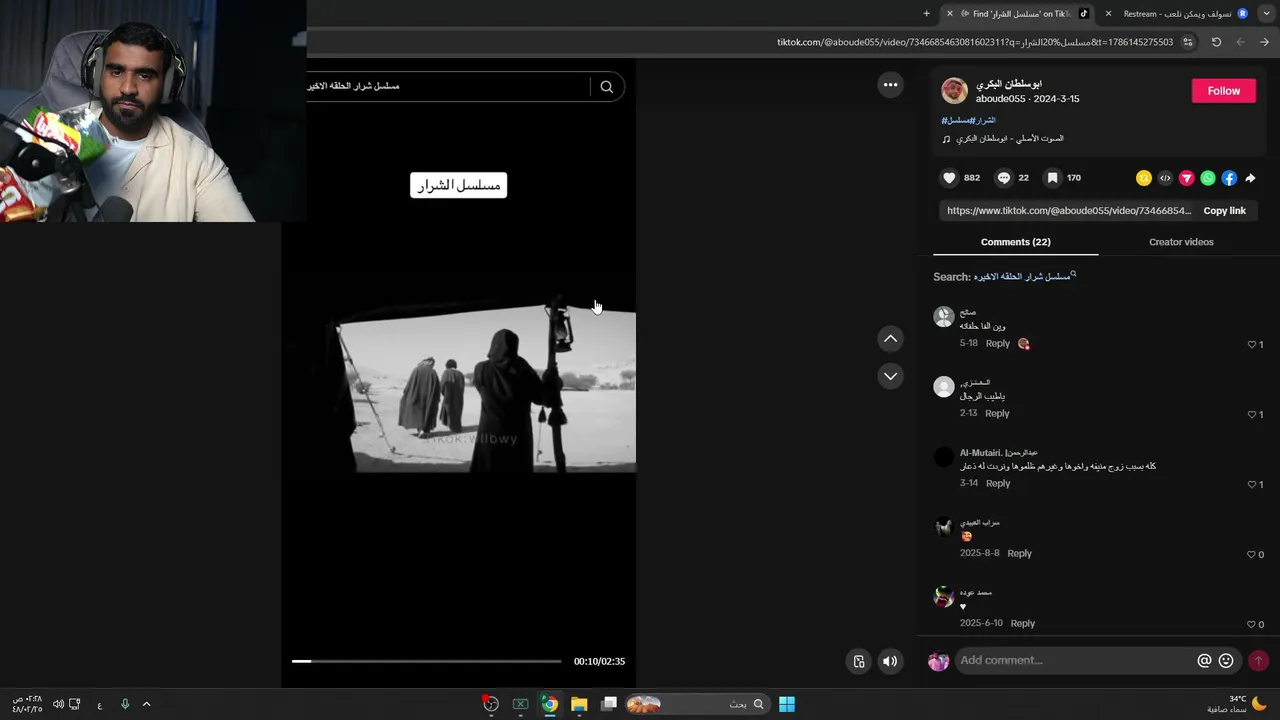Click the Windows taskbar search box
This screenshot has width=1280, height=720.
coord(697,704)
